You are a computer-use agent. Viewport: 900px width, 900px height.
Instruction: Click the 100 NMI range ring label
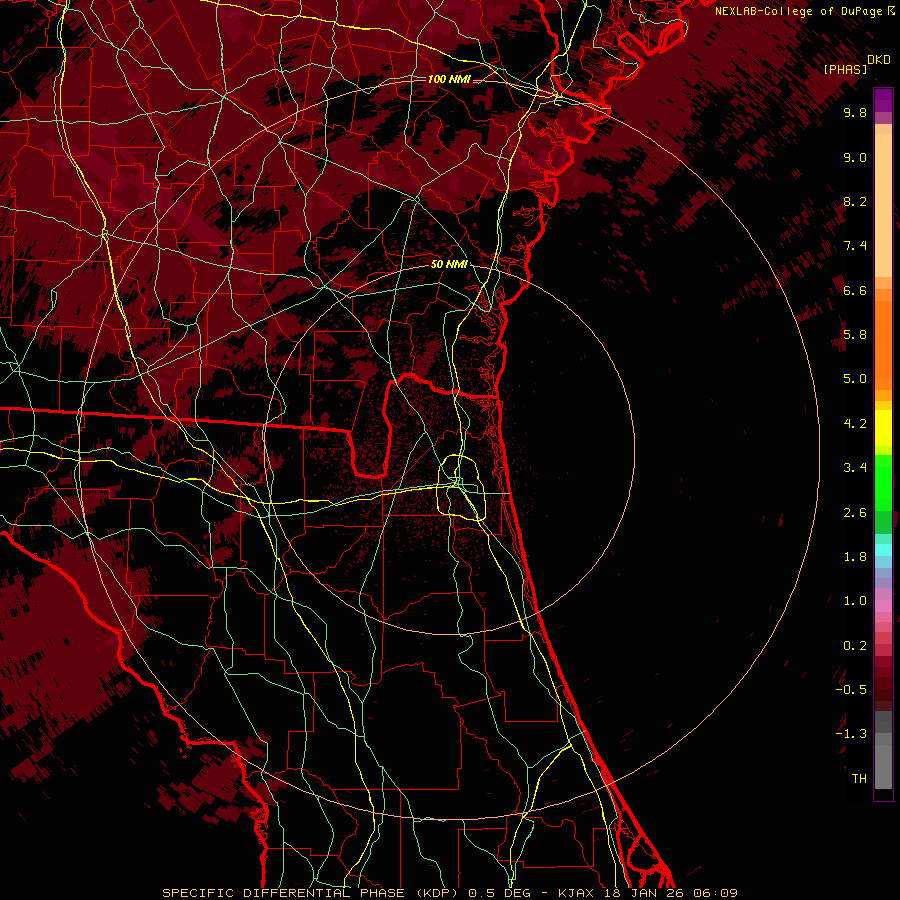pyautogui.click(x=449, y=79)
